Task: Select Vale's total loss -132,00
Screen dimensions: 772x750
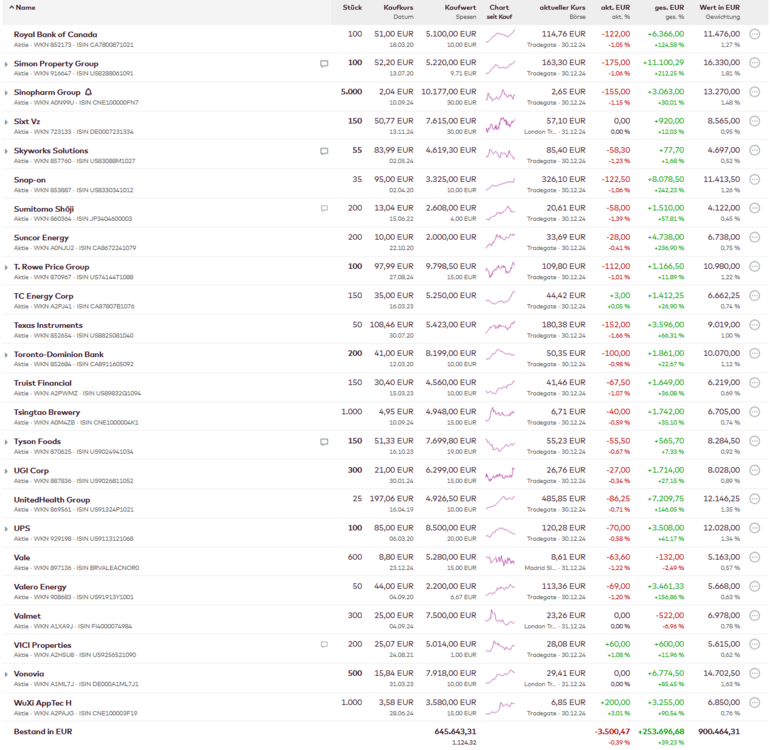Action: [x=670, y=557]
